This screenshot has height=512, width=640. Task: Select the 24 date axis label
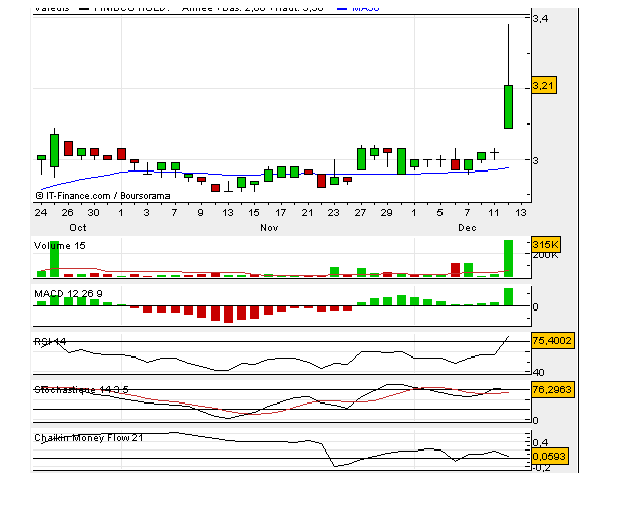40,213
